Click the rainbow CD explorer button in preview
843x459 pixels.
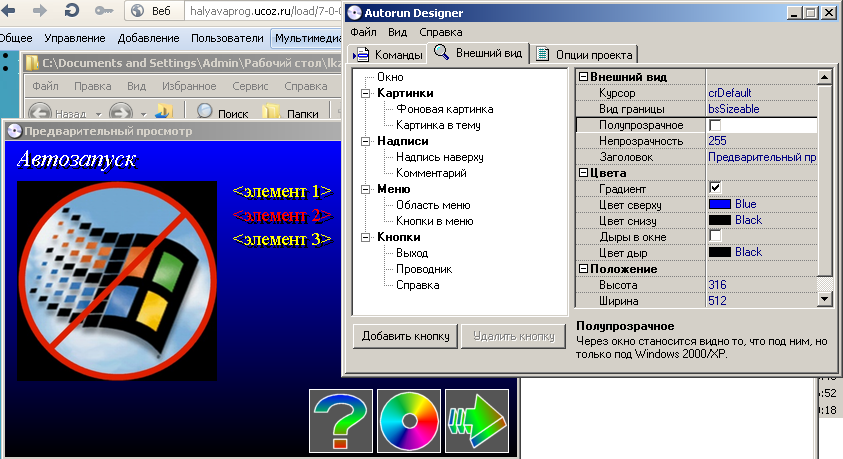click(x=409, y=421)
